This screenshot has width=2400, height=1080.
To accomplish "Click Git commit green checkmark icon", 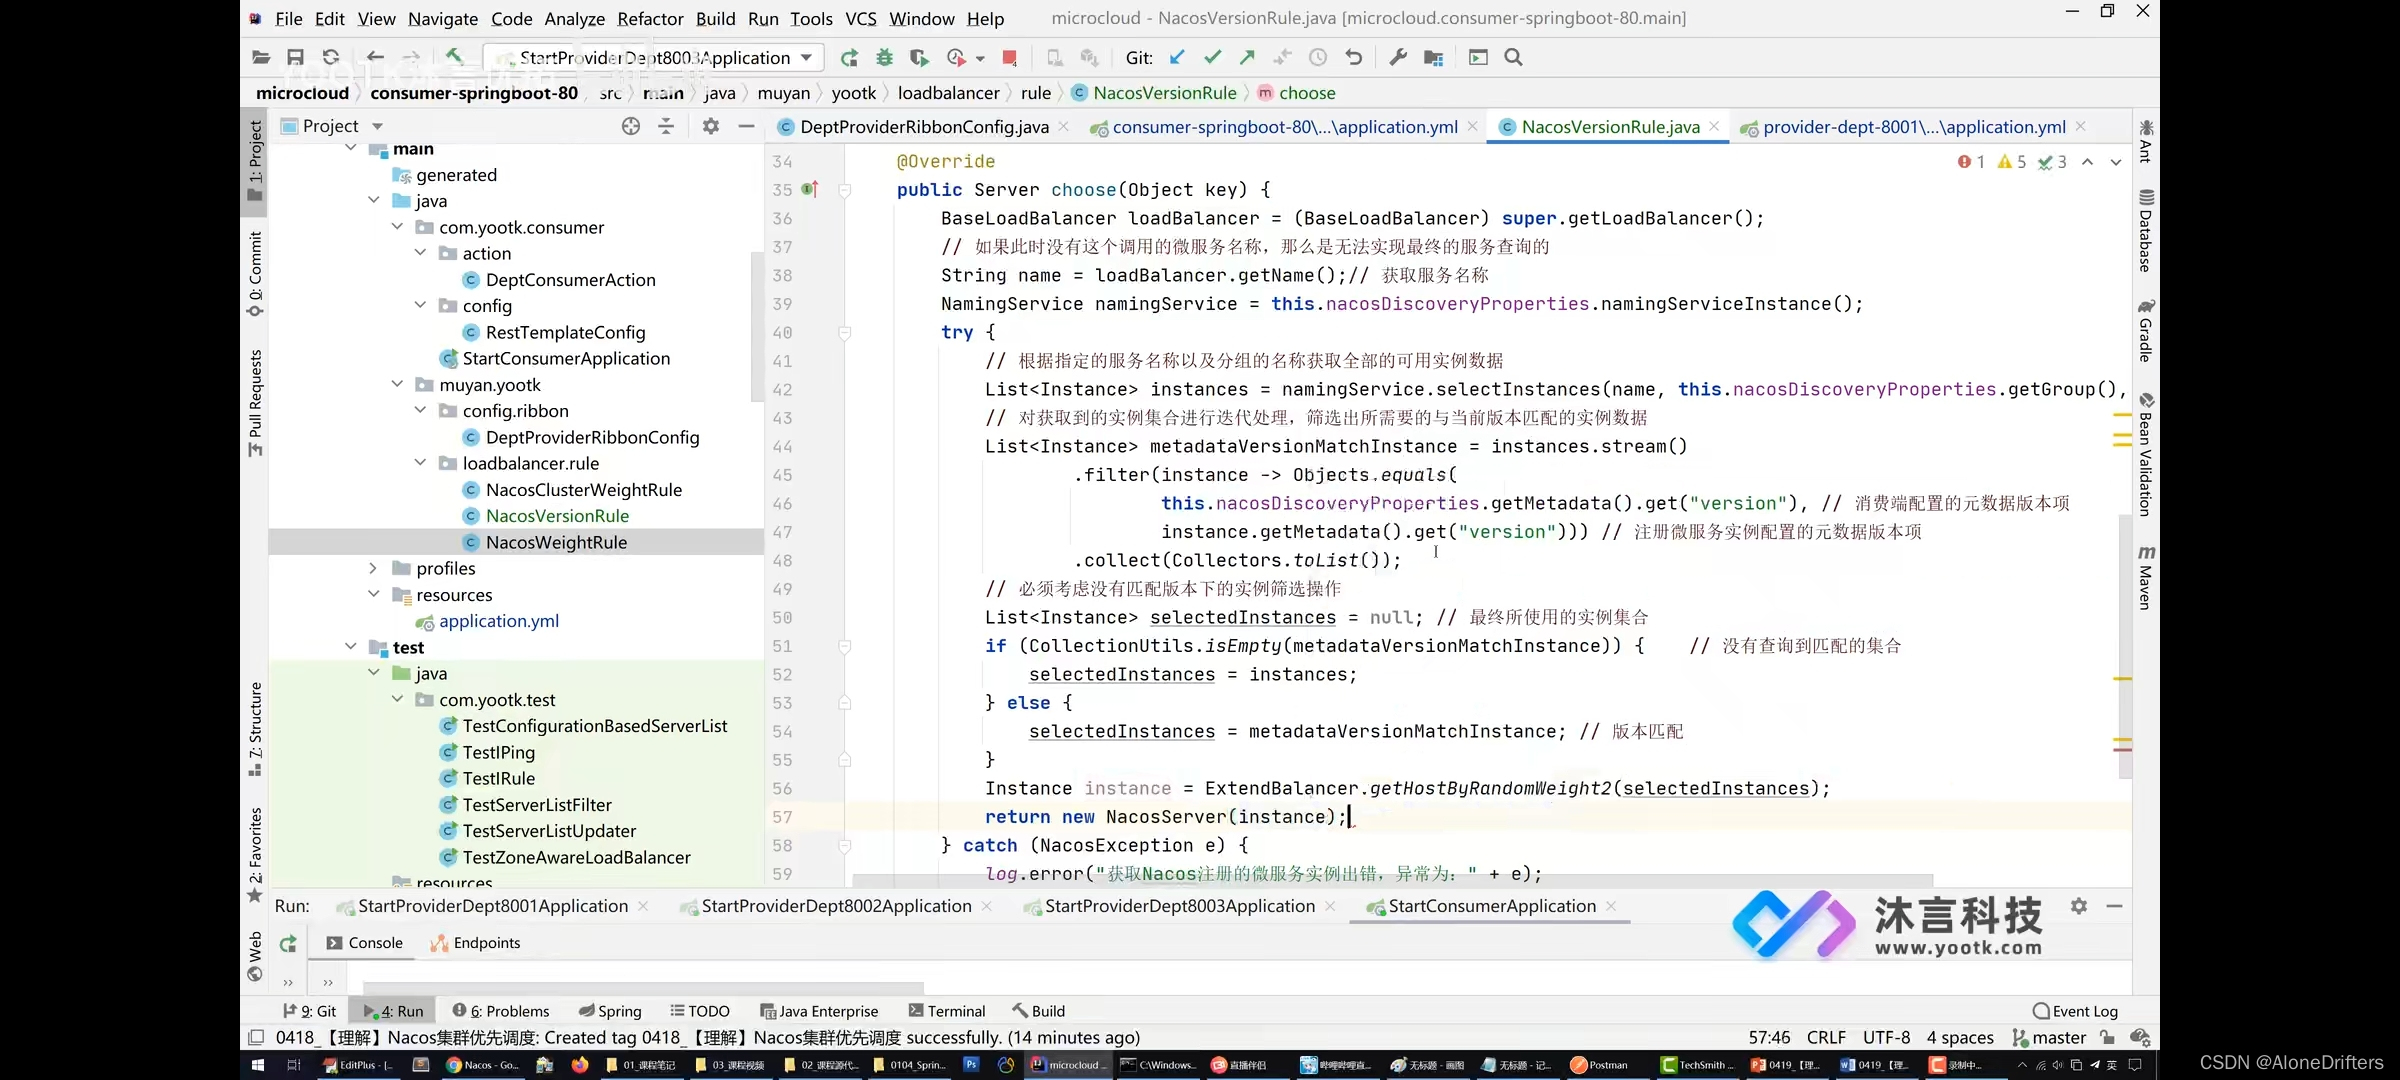I will [1212, 58].
